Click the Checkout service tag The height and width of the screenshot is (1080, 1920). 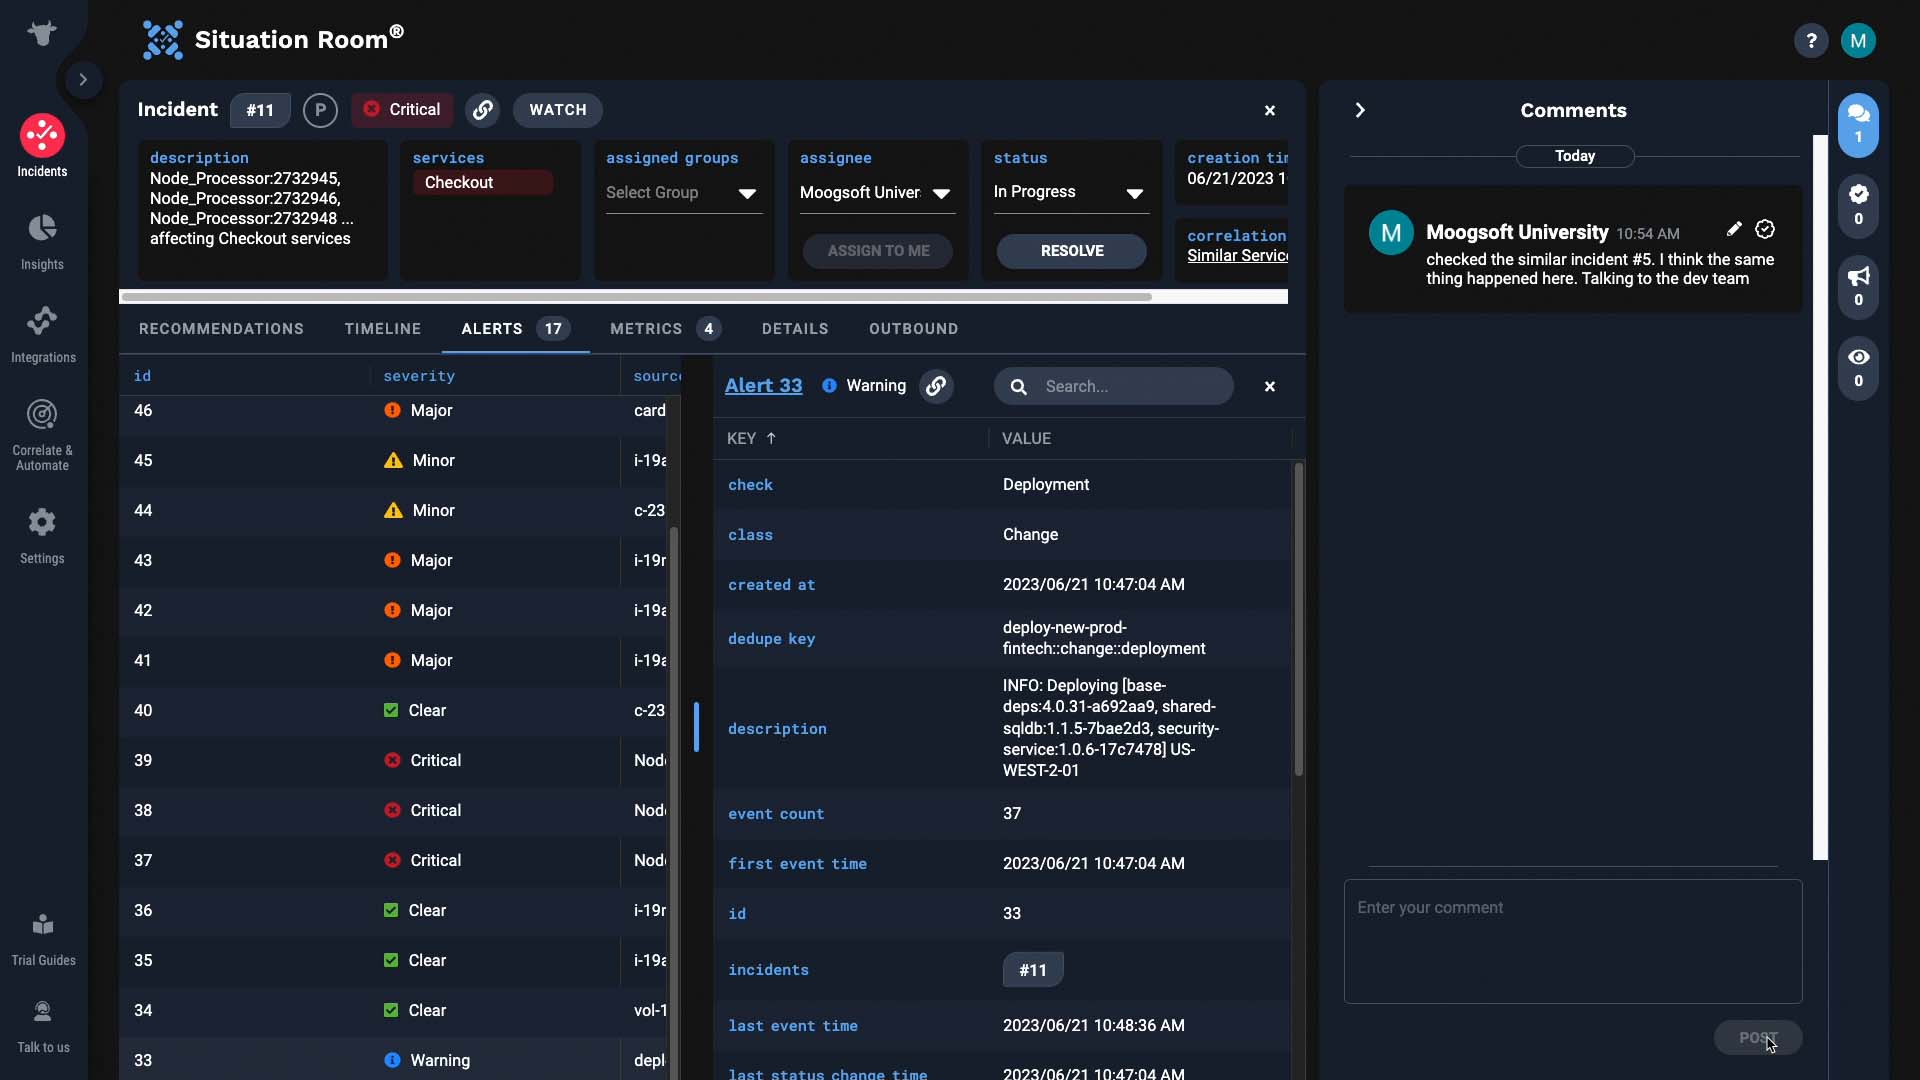tap(483, 182)
